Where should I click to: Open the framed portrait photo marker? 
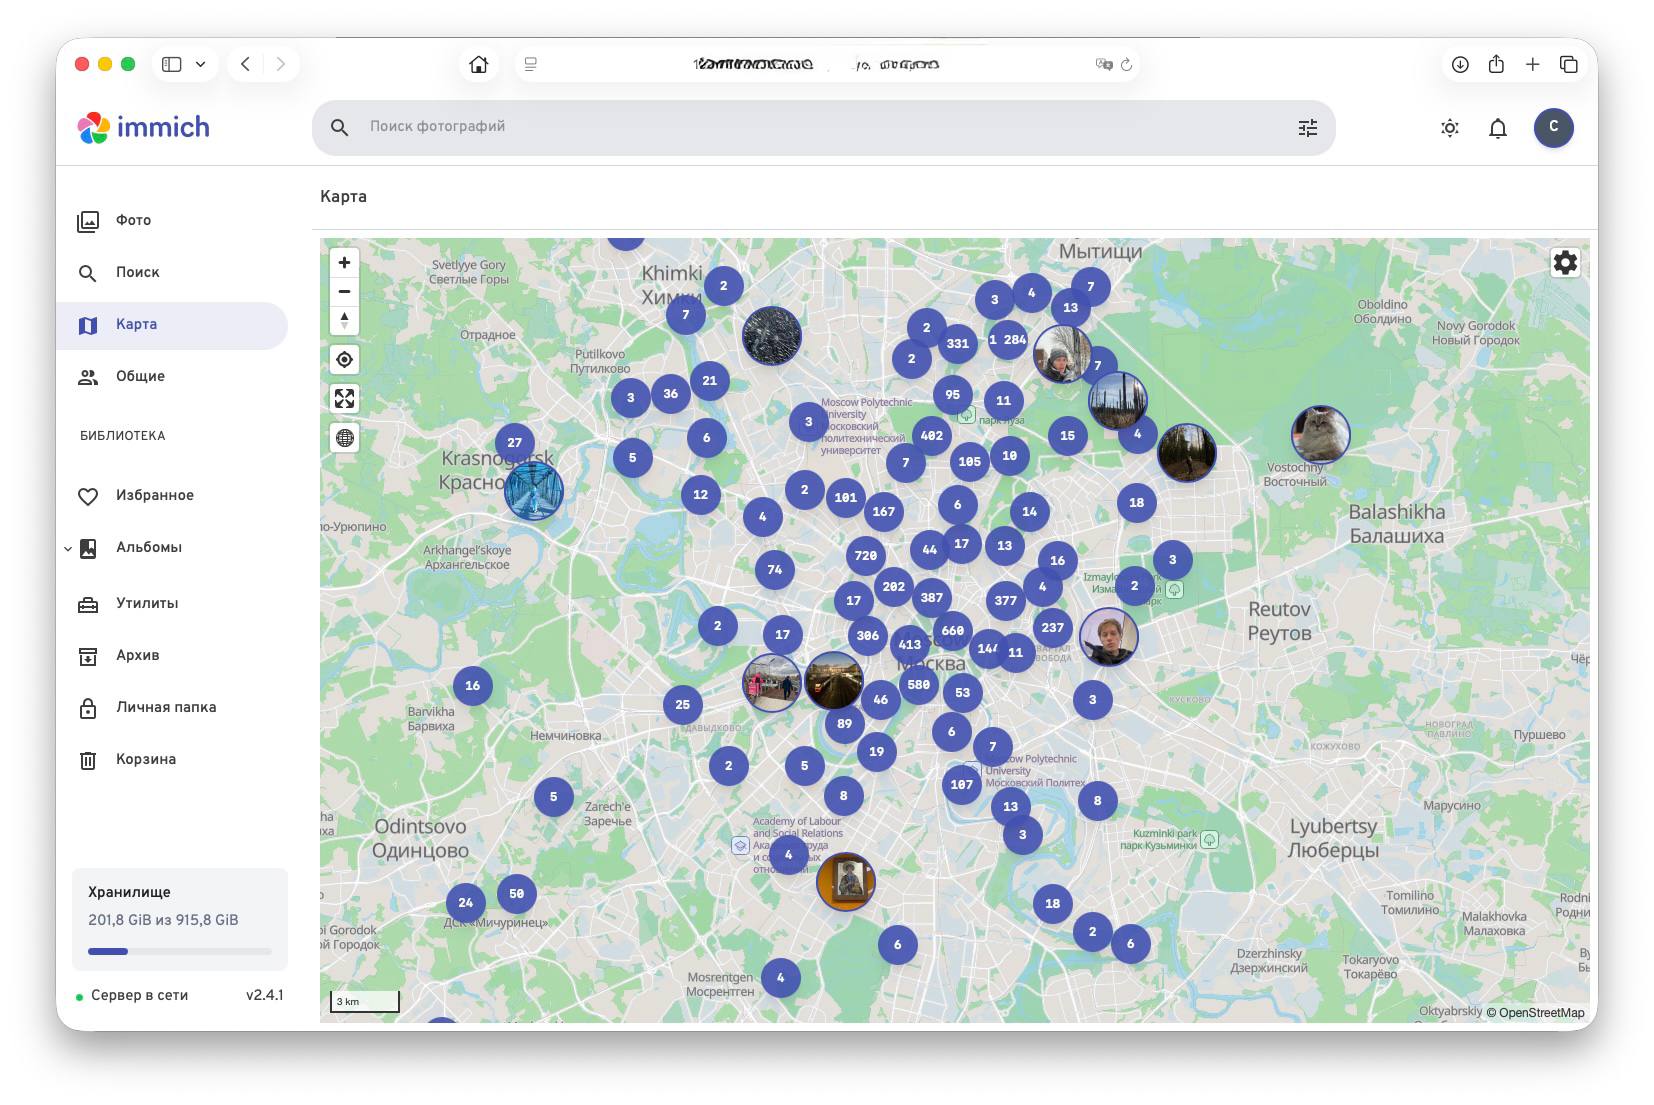point(846,882)
